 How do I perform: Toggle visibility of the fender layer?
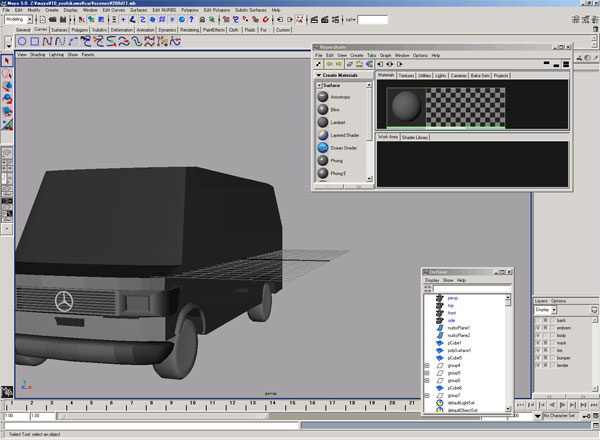tap(538, 365)
